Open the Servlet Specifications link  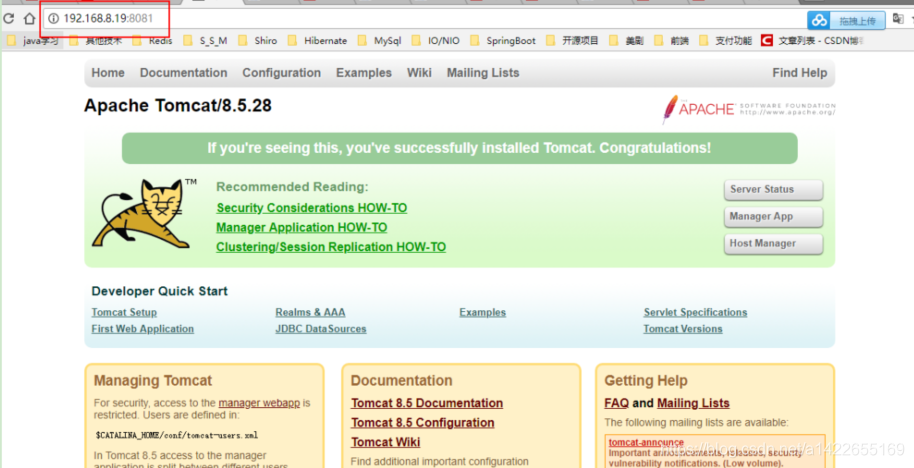(695, 312)
